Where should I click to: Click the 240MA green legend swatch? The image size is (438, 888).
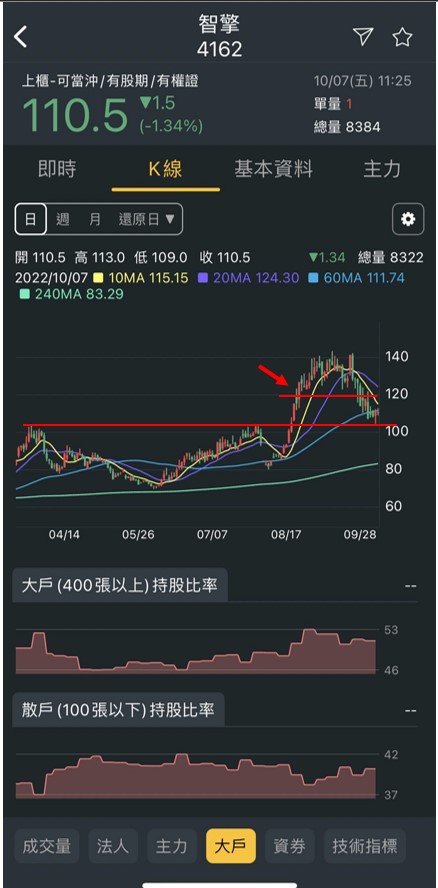23,294
